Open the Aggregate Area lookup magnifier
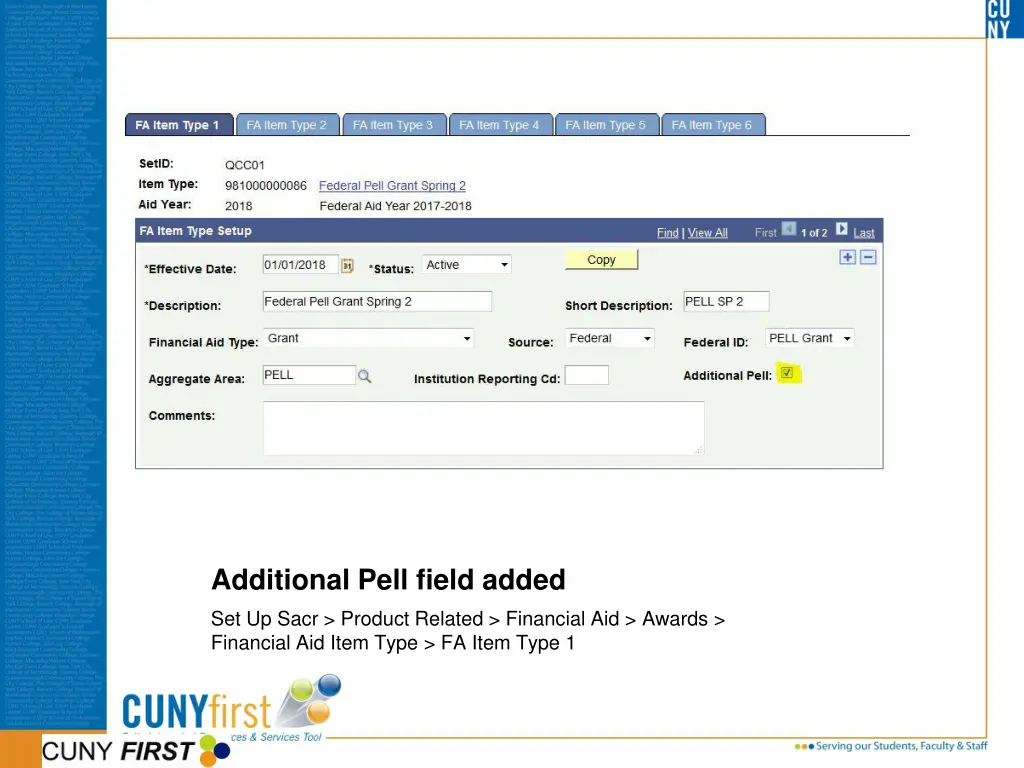The width and height of the screenshot is (1024, 768). [x=364, y=376]
